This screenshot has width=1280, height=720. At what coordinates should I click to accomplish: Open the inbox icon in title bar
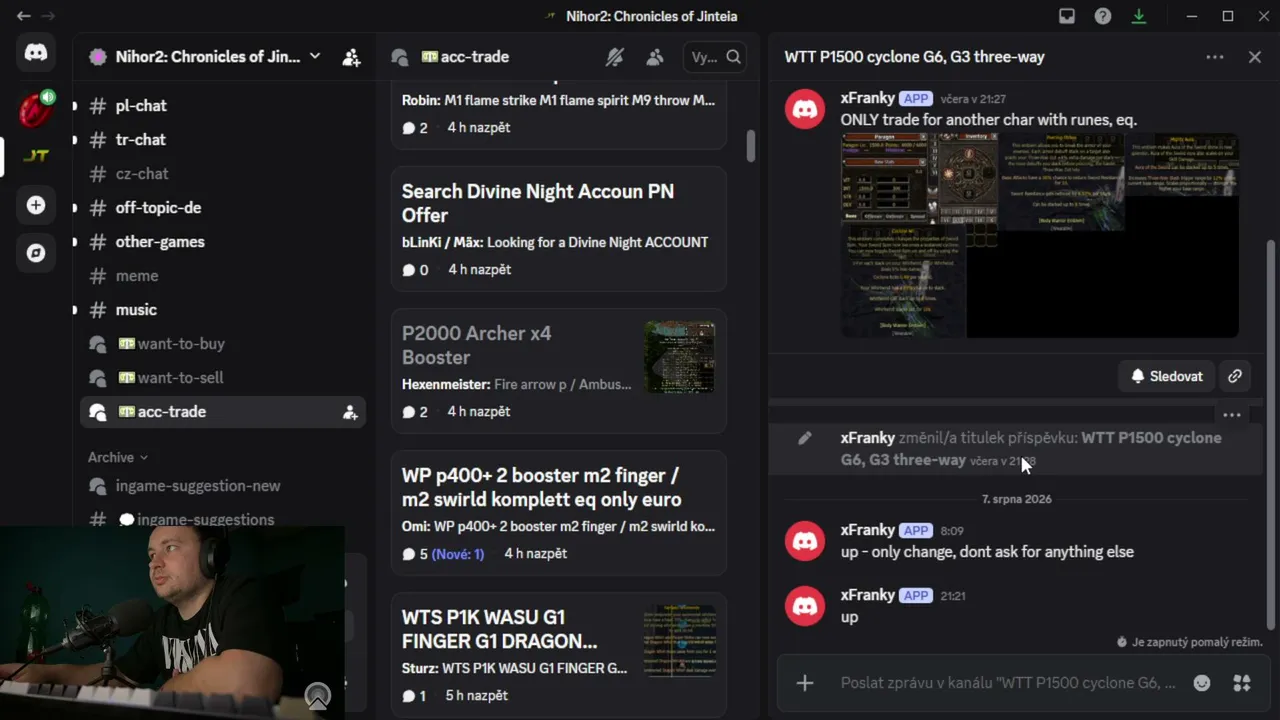click(1067, 16)
